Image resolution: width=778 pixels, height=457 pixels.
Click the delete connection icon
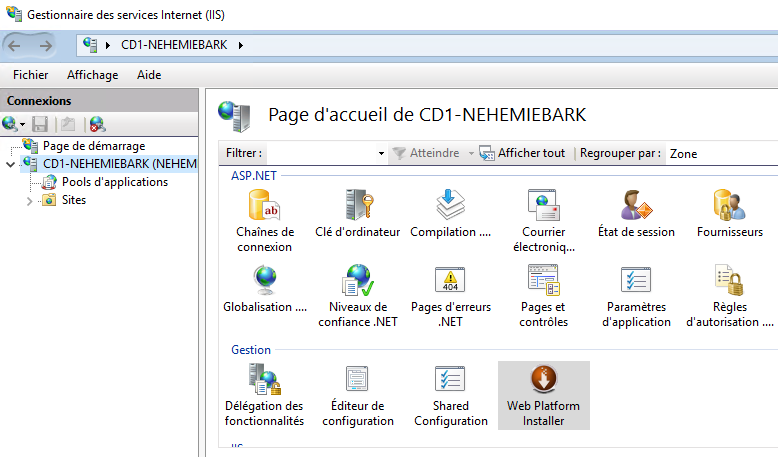97,124
